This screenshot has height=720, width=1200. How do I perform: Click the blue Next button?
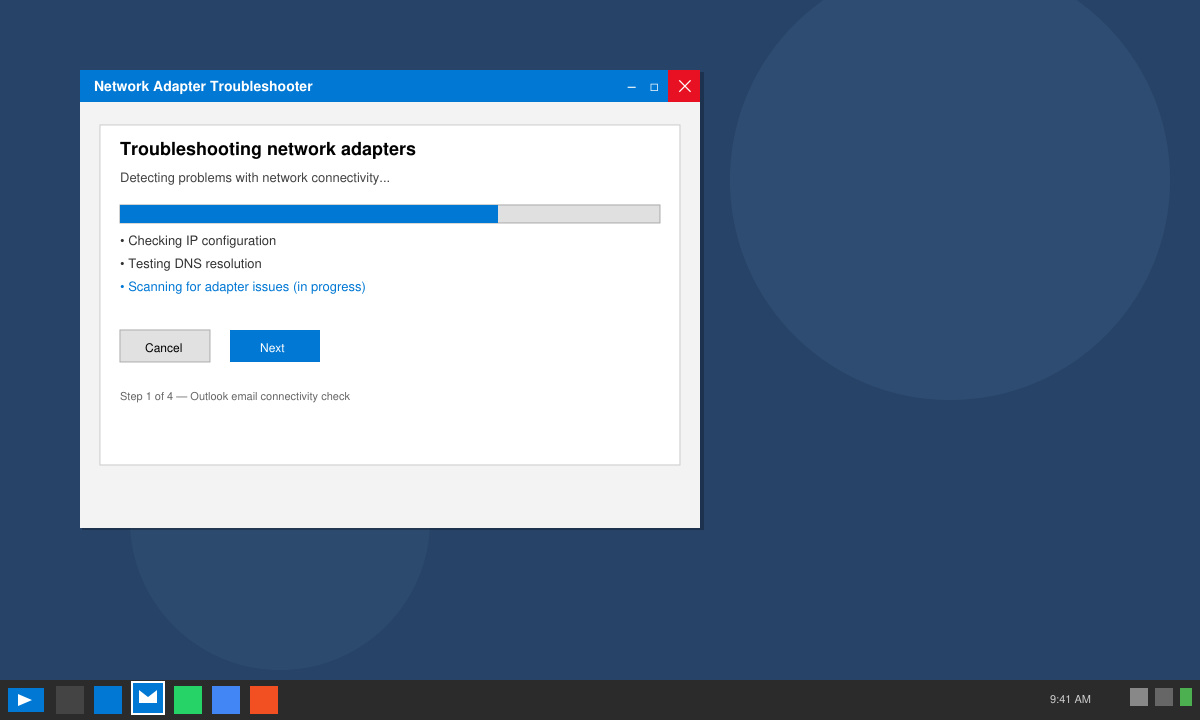pyautogui.click(x=275, y=346)
